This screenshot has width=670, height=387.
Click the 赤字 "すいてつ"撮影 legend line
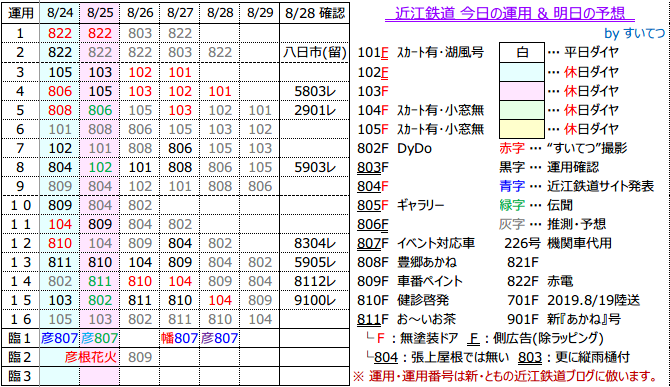[x=563, y=148]
